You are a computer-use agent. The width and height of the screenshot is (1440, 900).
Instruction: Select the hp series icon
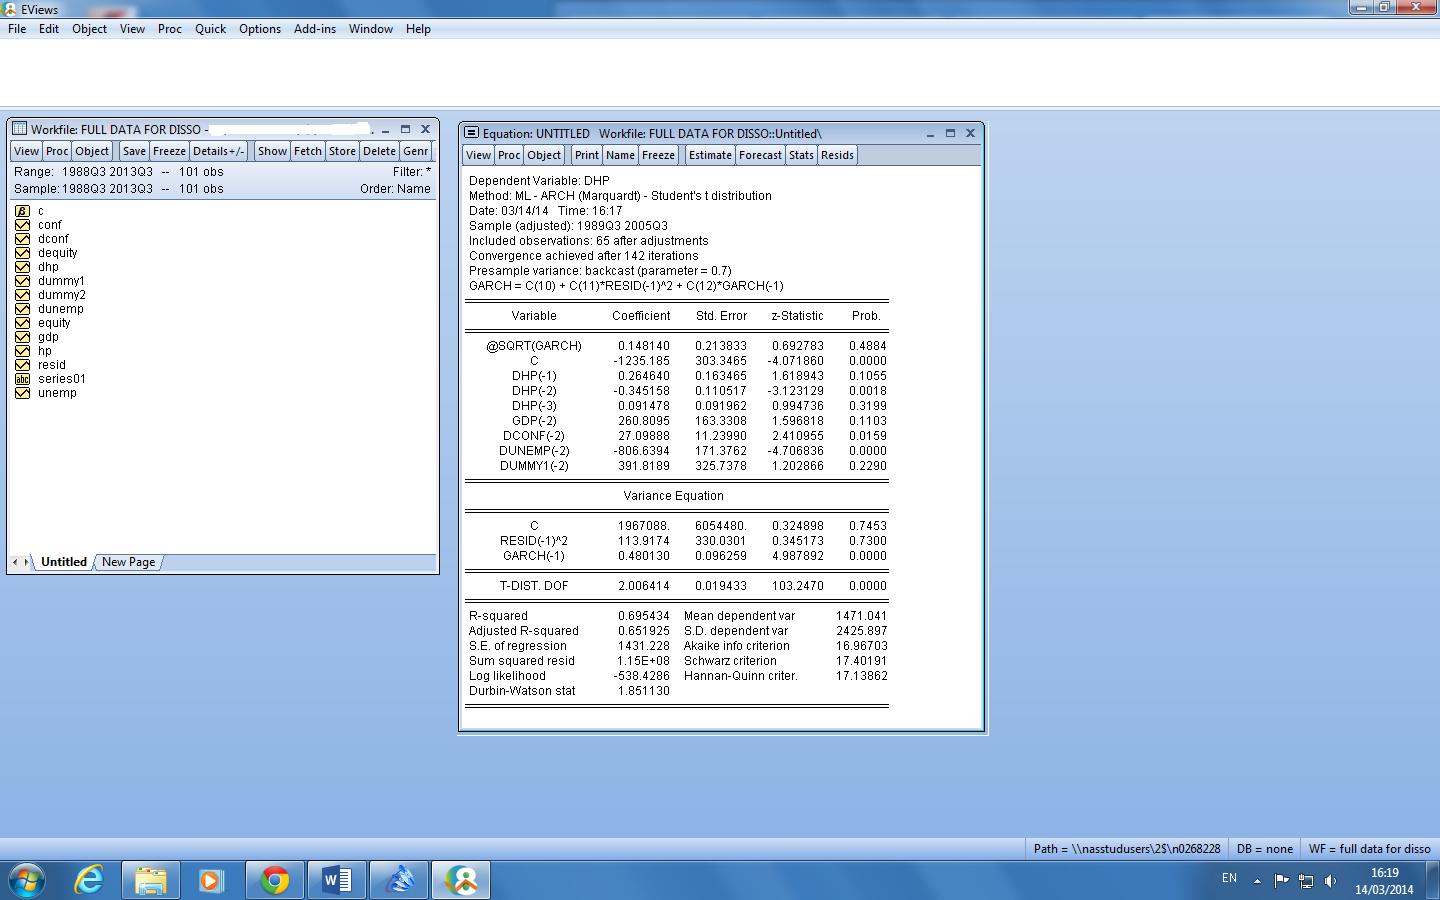click(22, 351)
